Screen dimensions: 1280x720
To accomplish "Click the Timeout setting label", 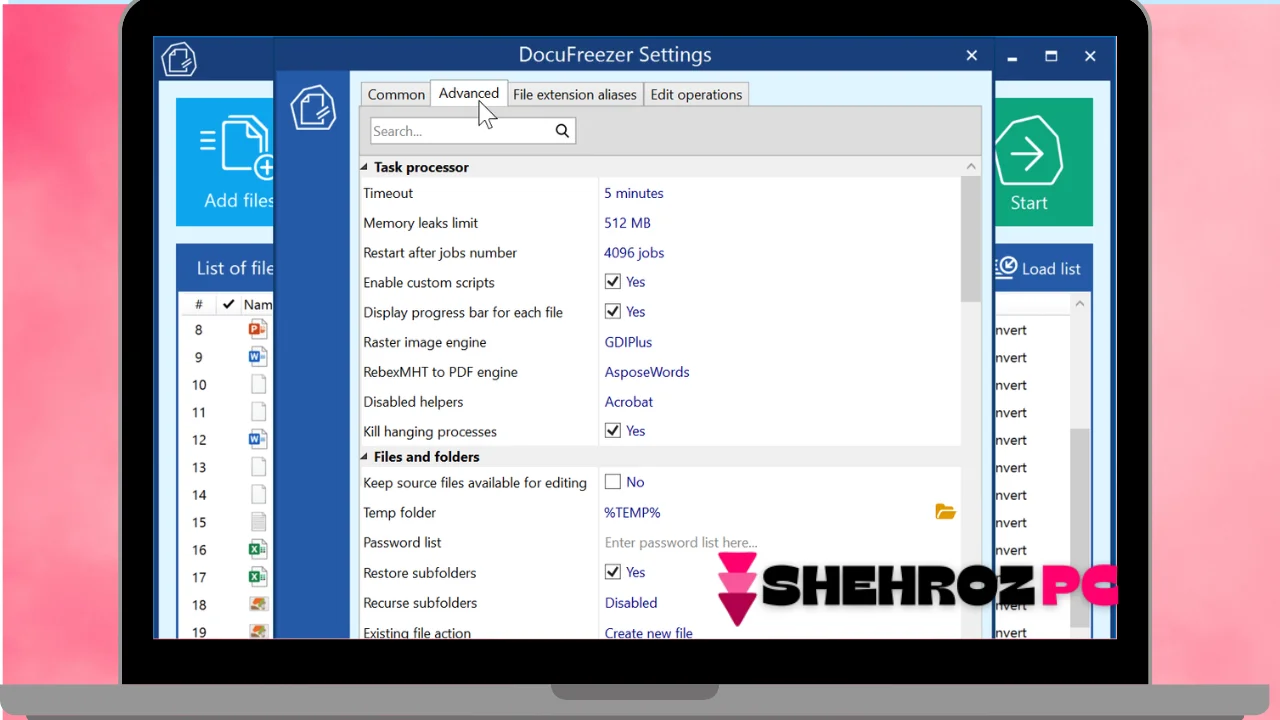I will pos(388,193).
